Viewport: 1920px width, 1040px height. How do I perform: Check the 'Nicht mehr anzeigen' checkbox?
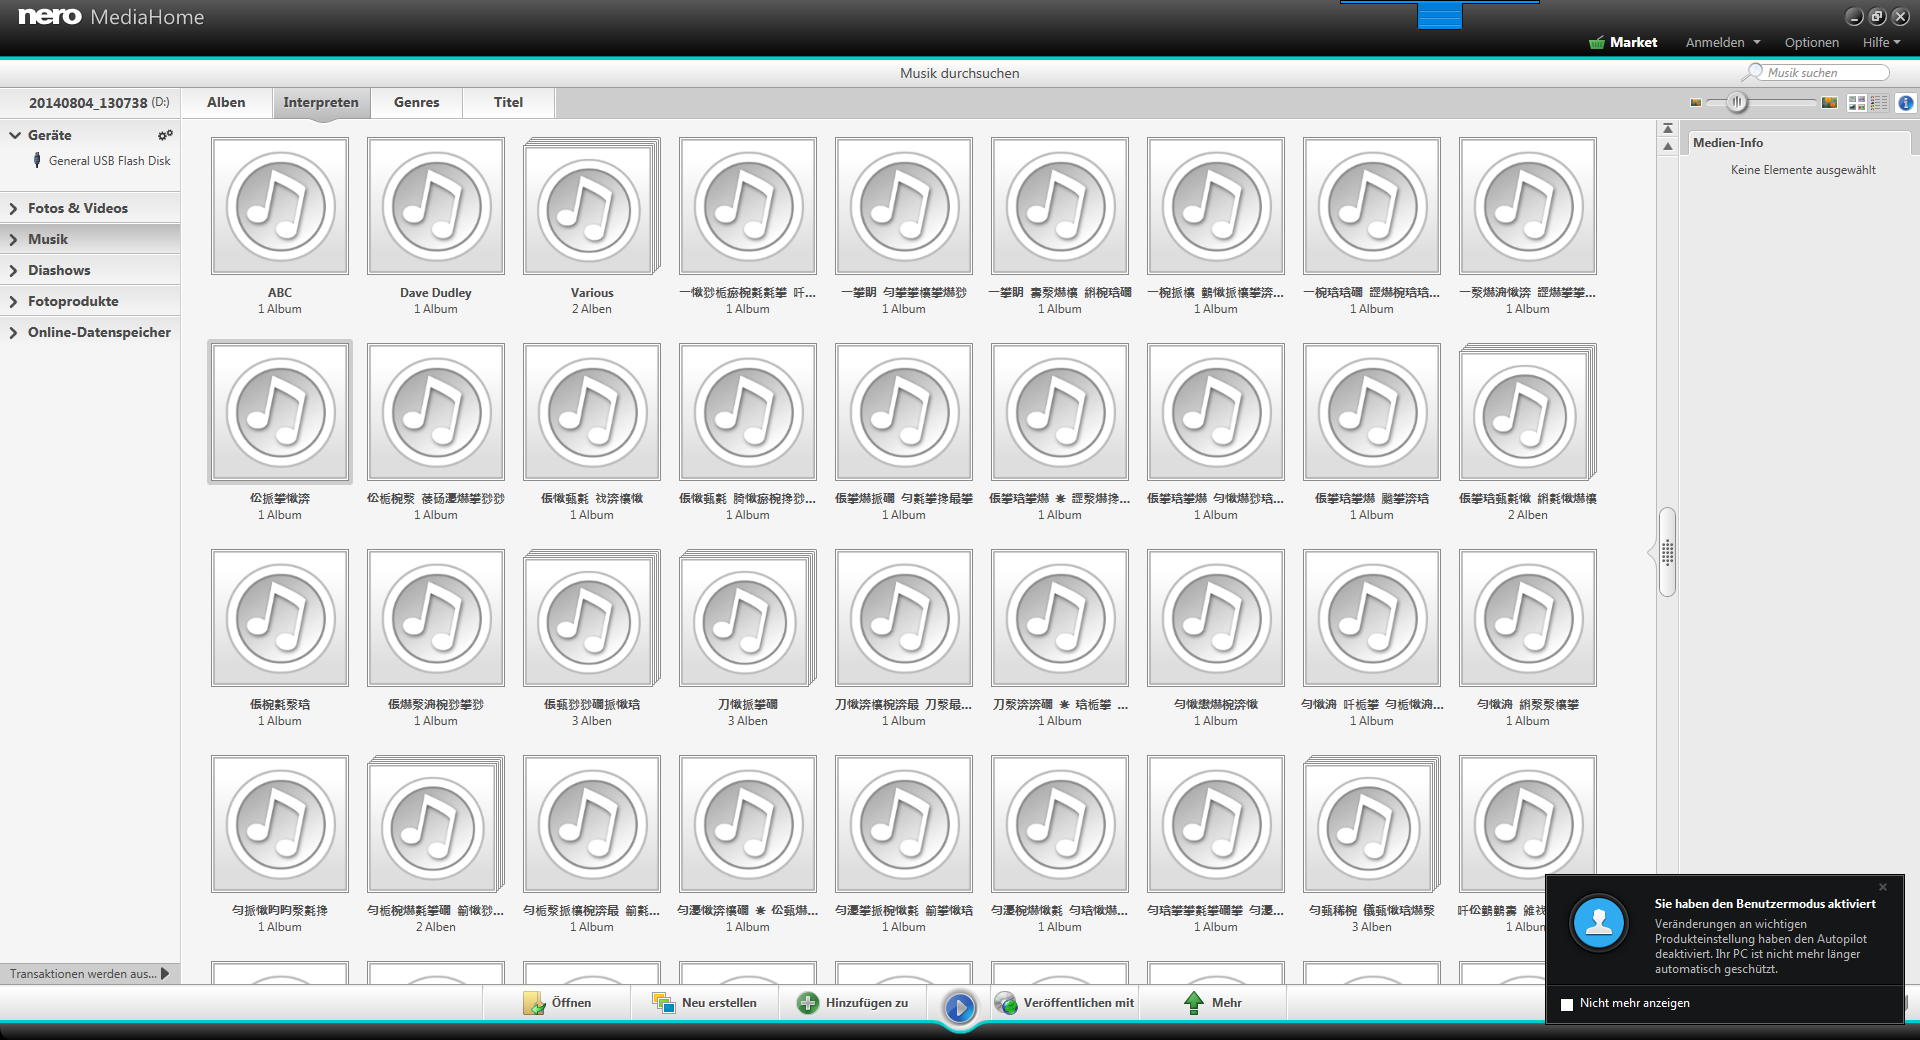coord(1567,1004)
